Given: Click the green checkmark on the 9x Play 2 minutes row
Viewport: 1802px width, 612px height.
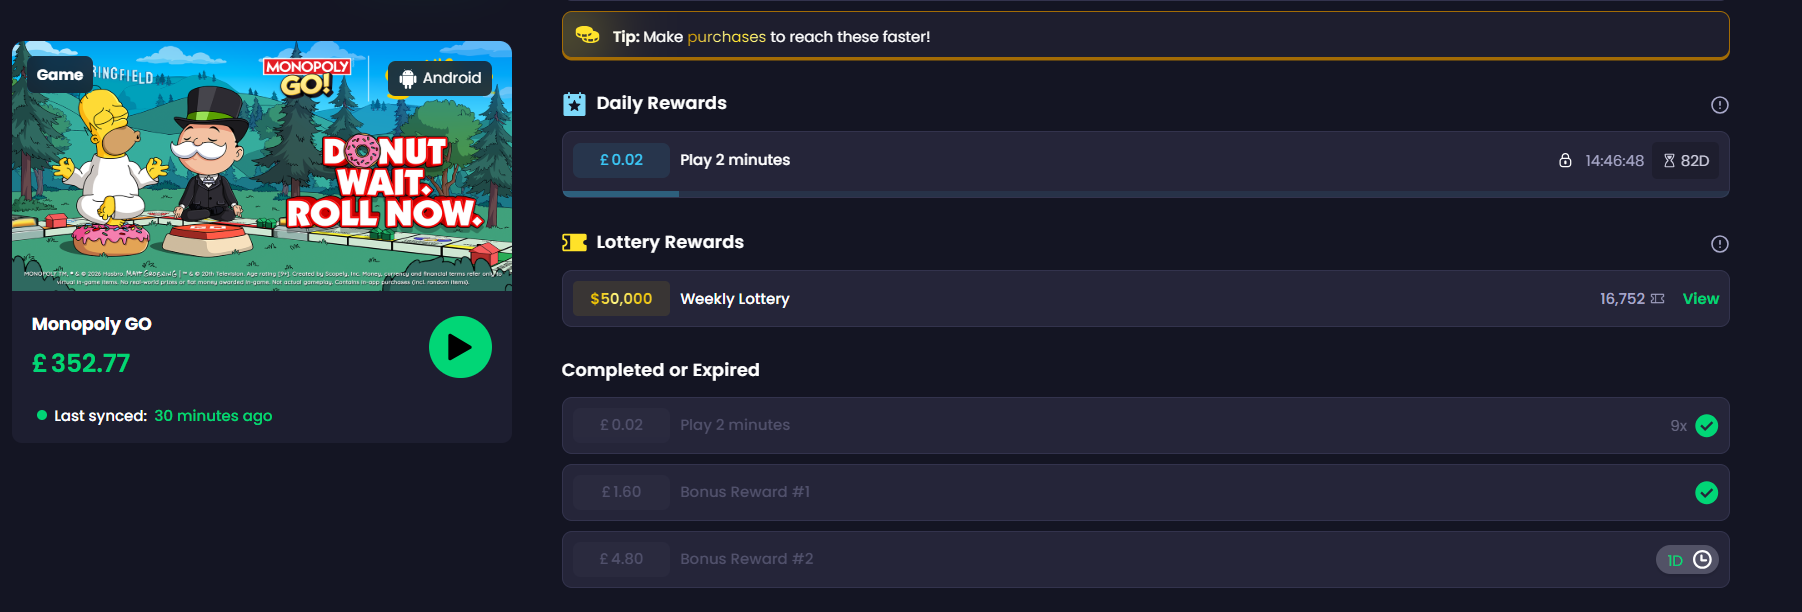Looking at the screenshot, I should point(1706,426).
